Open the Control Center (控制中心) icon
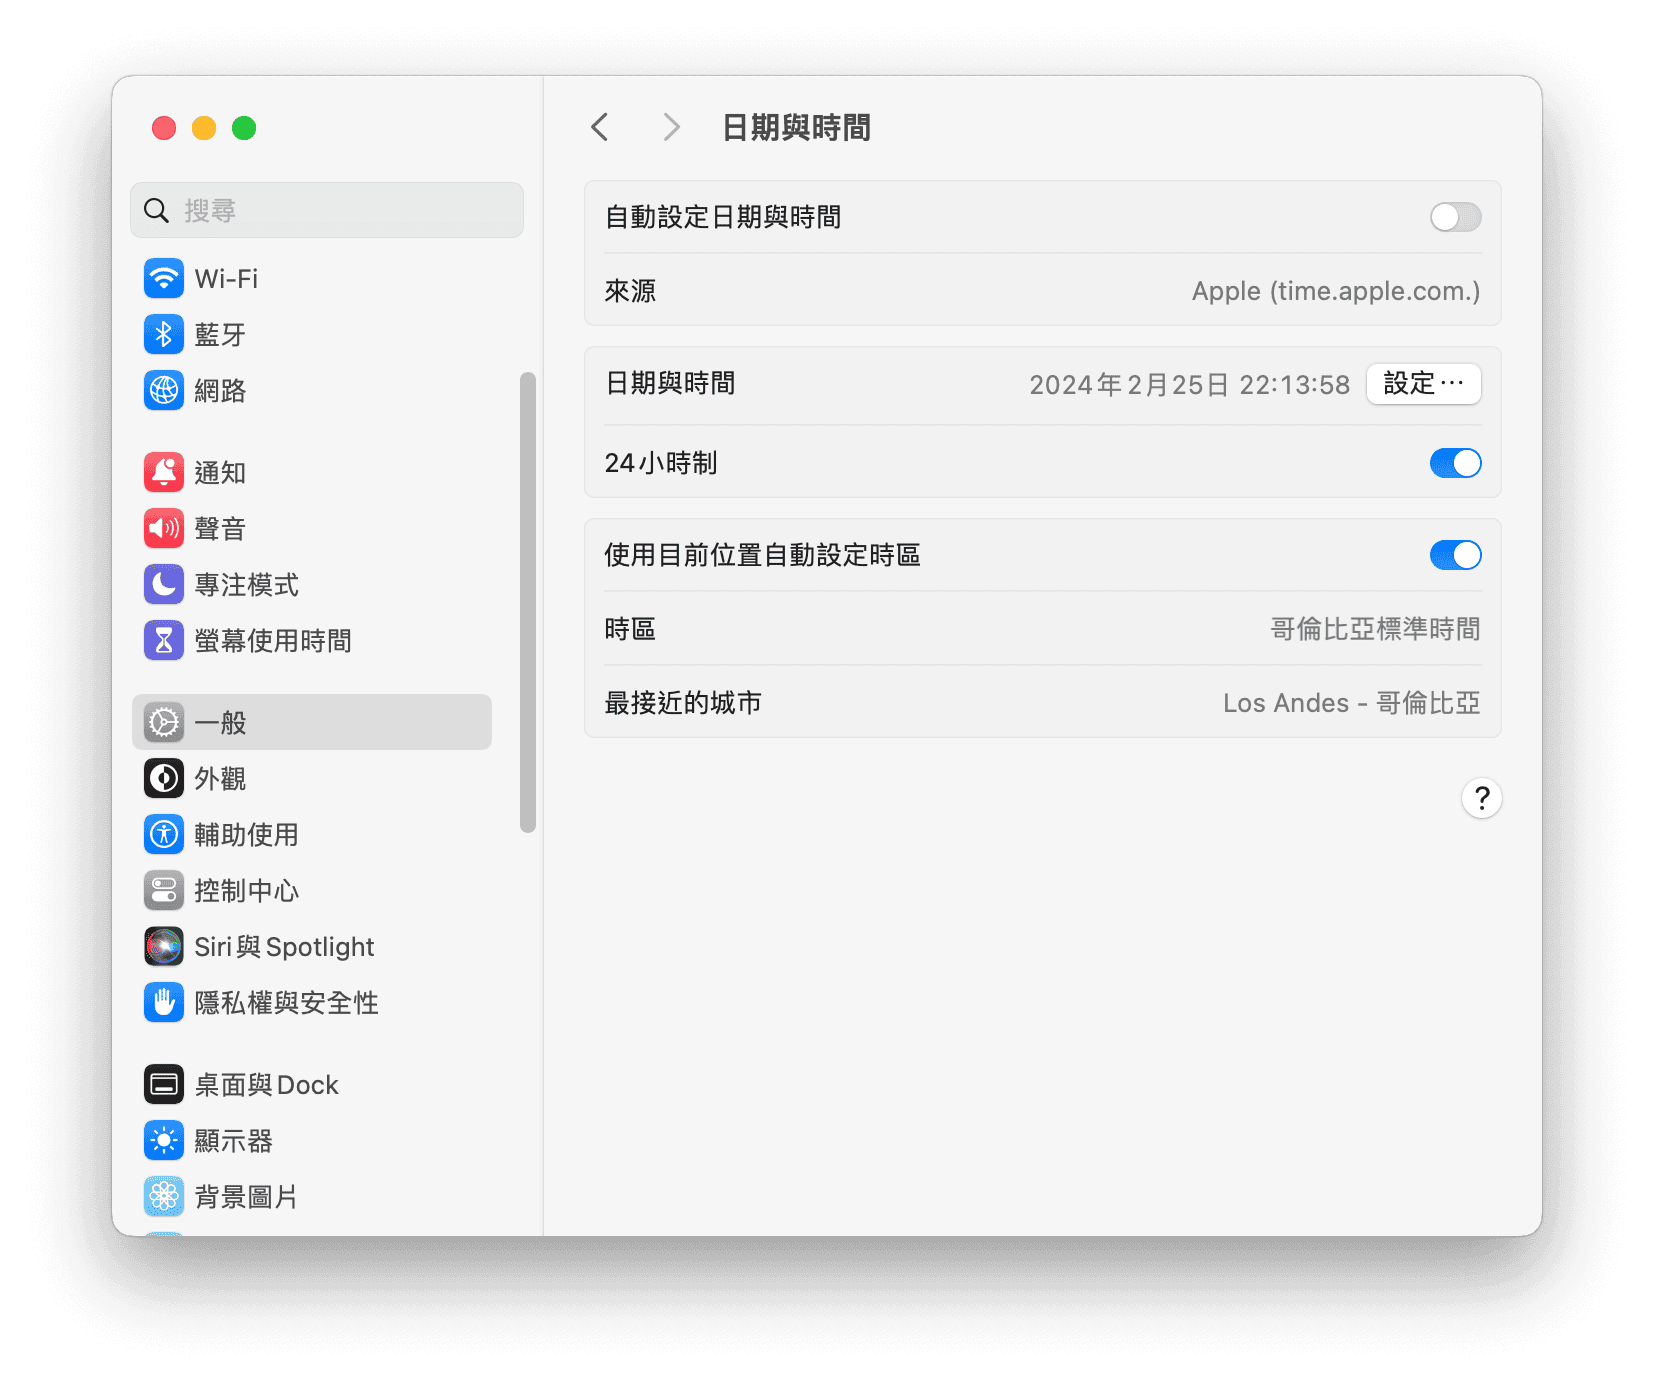This screenshot has height=1384, width=1654. (164, 890)
